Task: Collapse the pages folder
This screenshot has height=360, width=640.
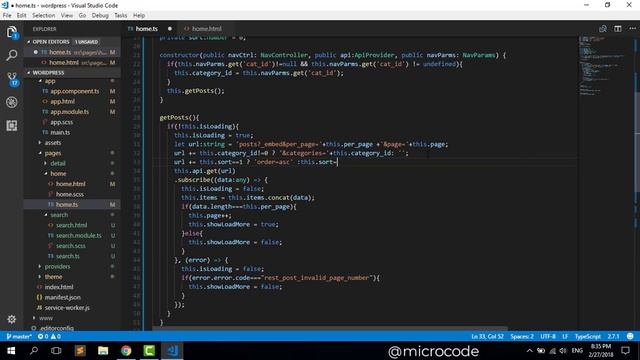Action: click(53, 153)
